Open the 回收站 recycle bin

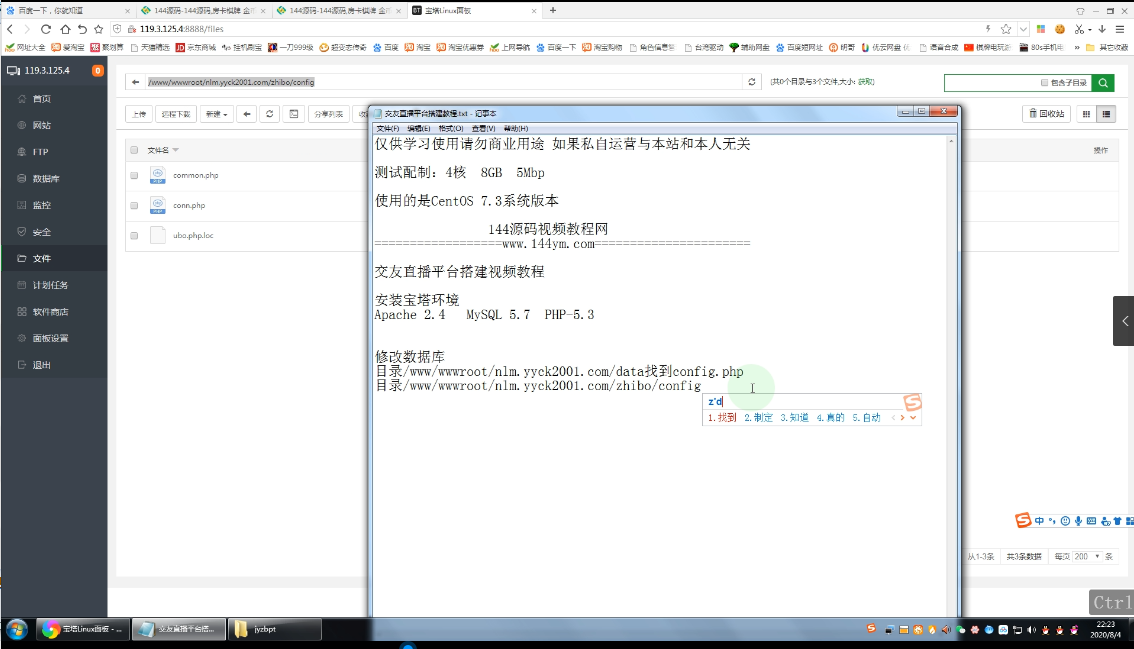pos(1046,114)
